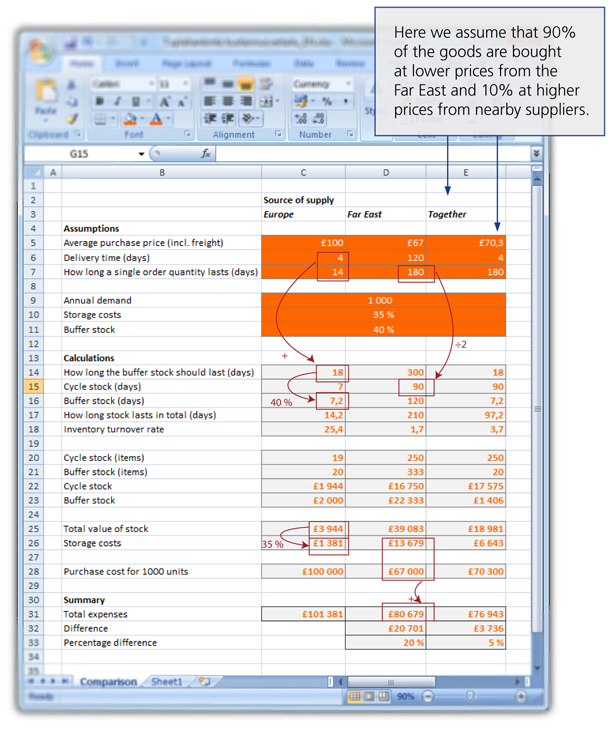This screenshot has width=610, height=733.
Task: Click the Orientation text rotation icon
Action: click(248, 119)
